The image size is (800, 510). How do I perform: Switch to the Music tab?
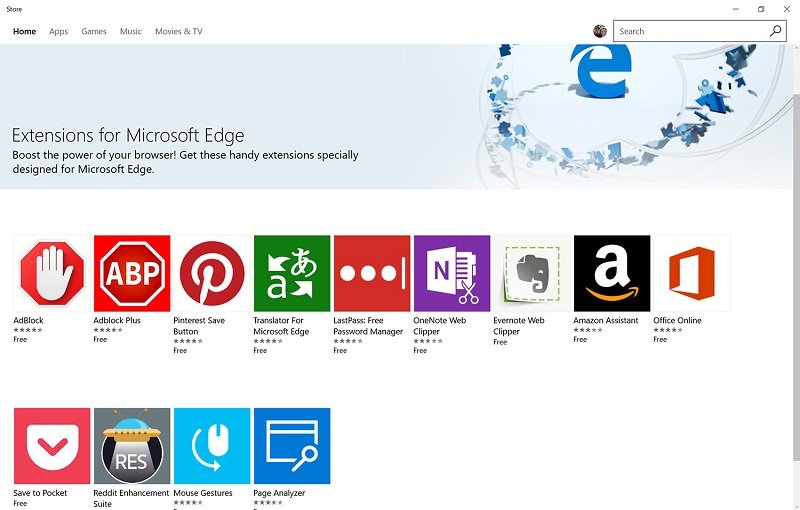click(x=131, y=31)
